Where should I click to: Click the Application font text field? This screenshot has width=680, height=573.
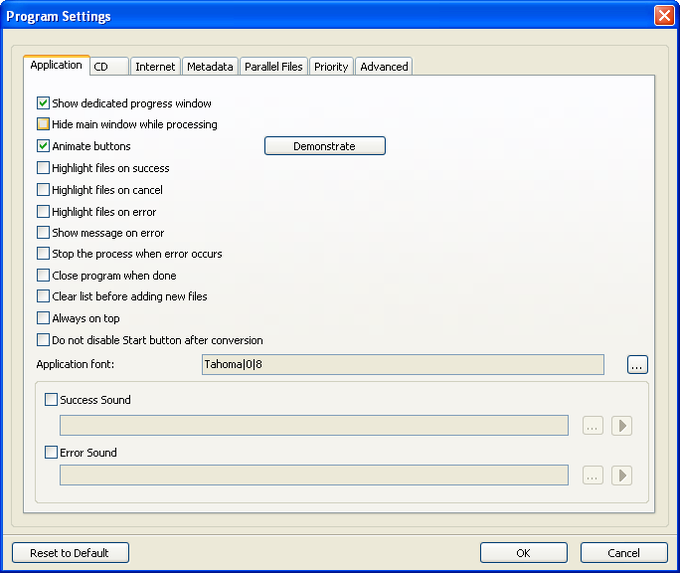402,365
